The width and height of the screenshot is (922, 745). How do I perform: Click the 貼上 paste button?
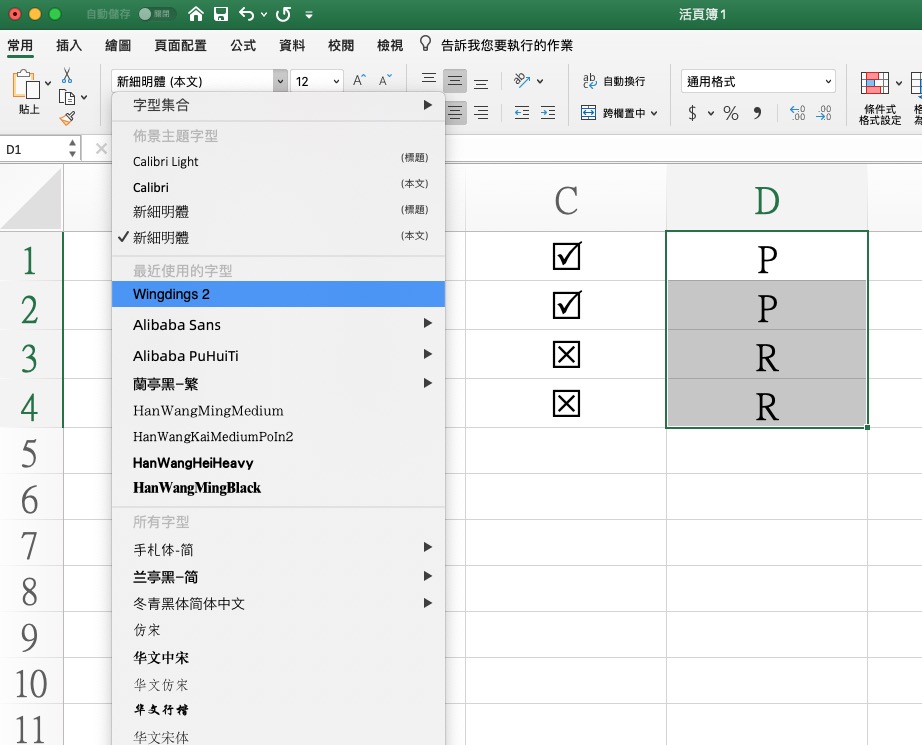(29, 97)
